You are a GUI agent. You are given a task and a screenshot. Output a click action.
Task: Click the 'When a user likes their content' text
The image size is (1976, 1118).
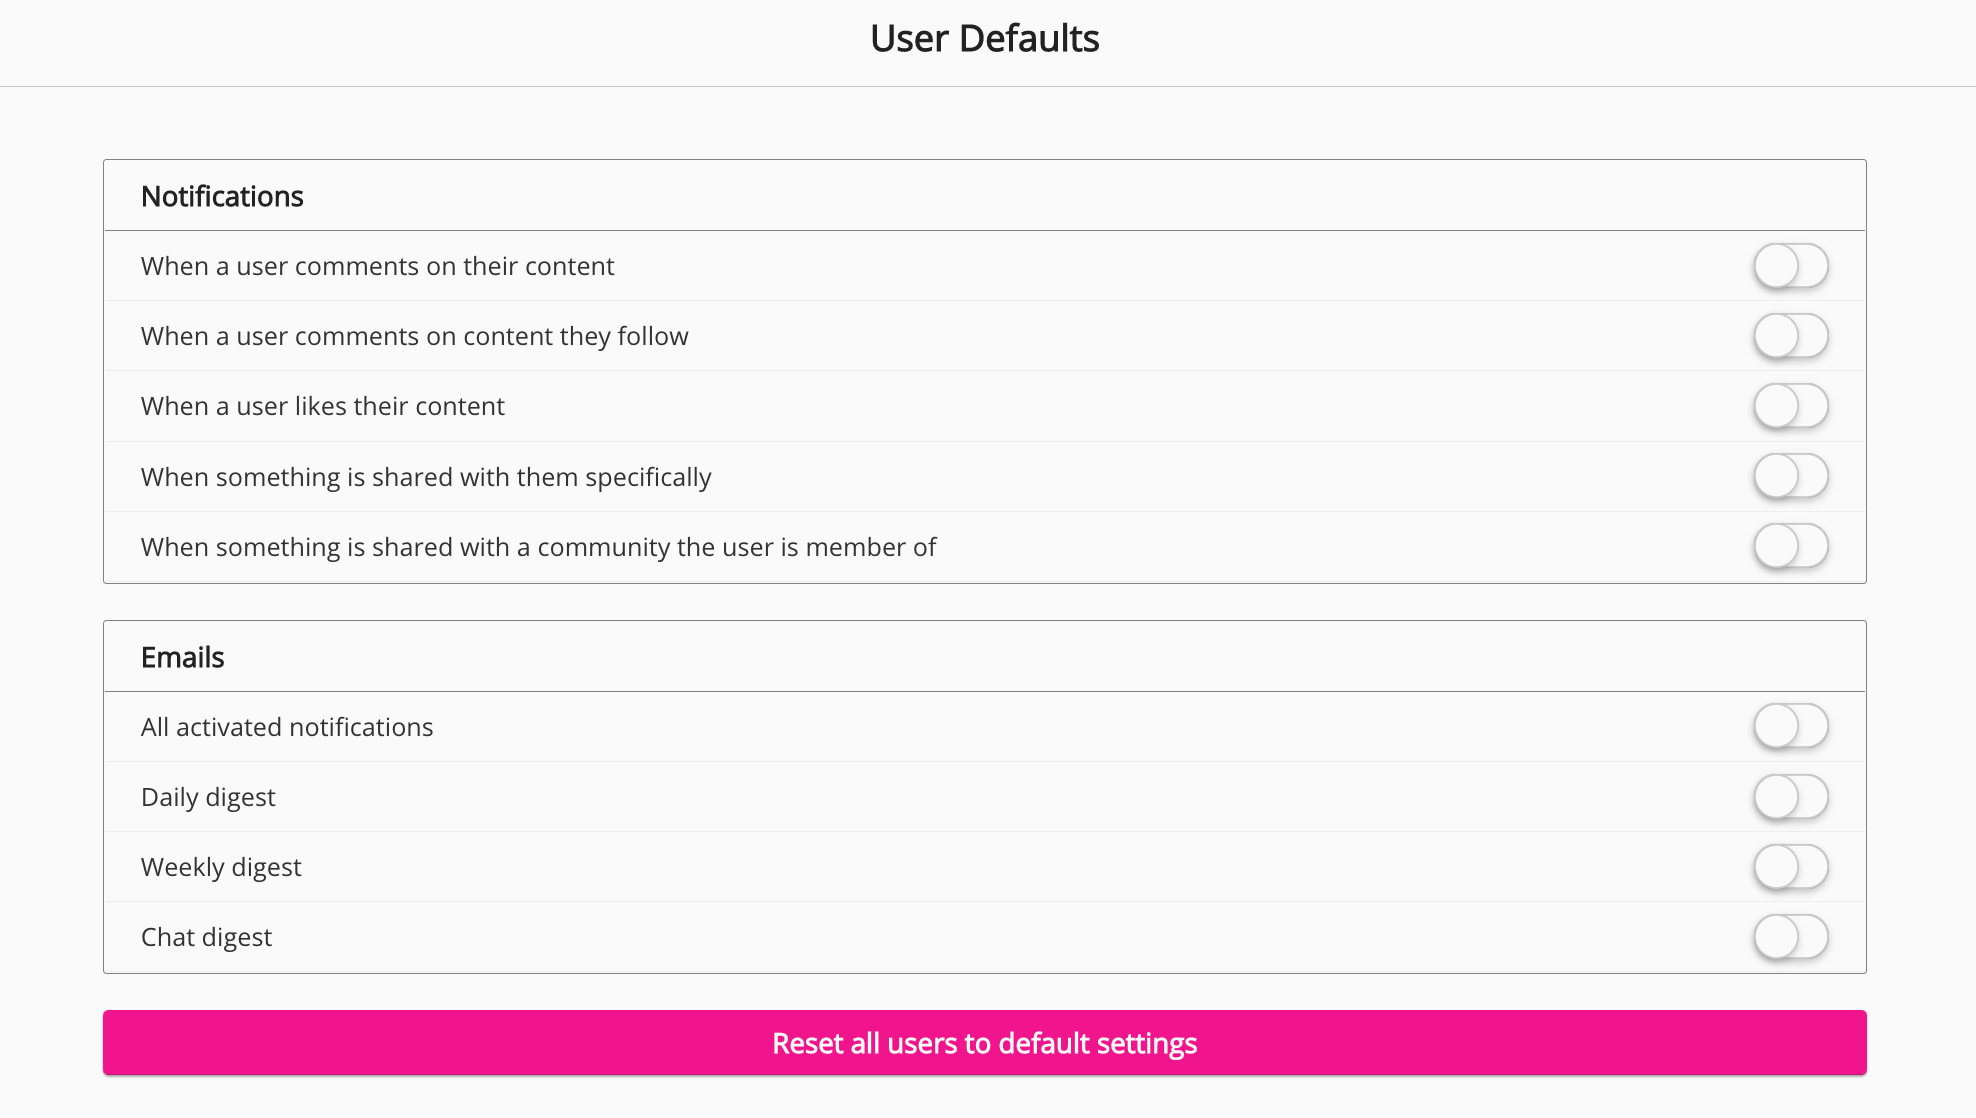tap(322, 406)
